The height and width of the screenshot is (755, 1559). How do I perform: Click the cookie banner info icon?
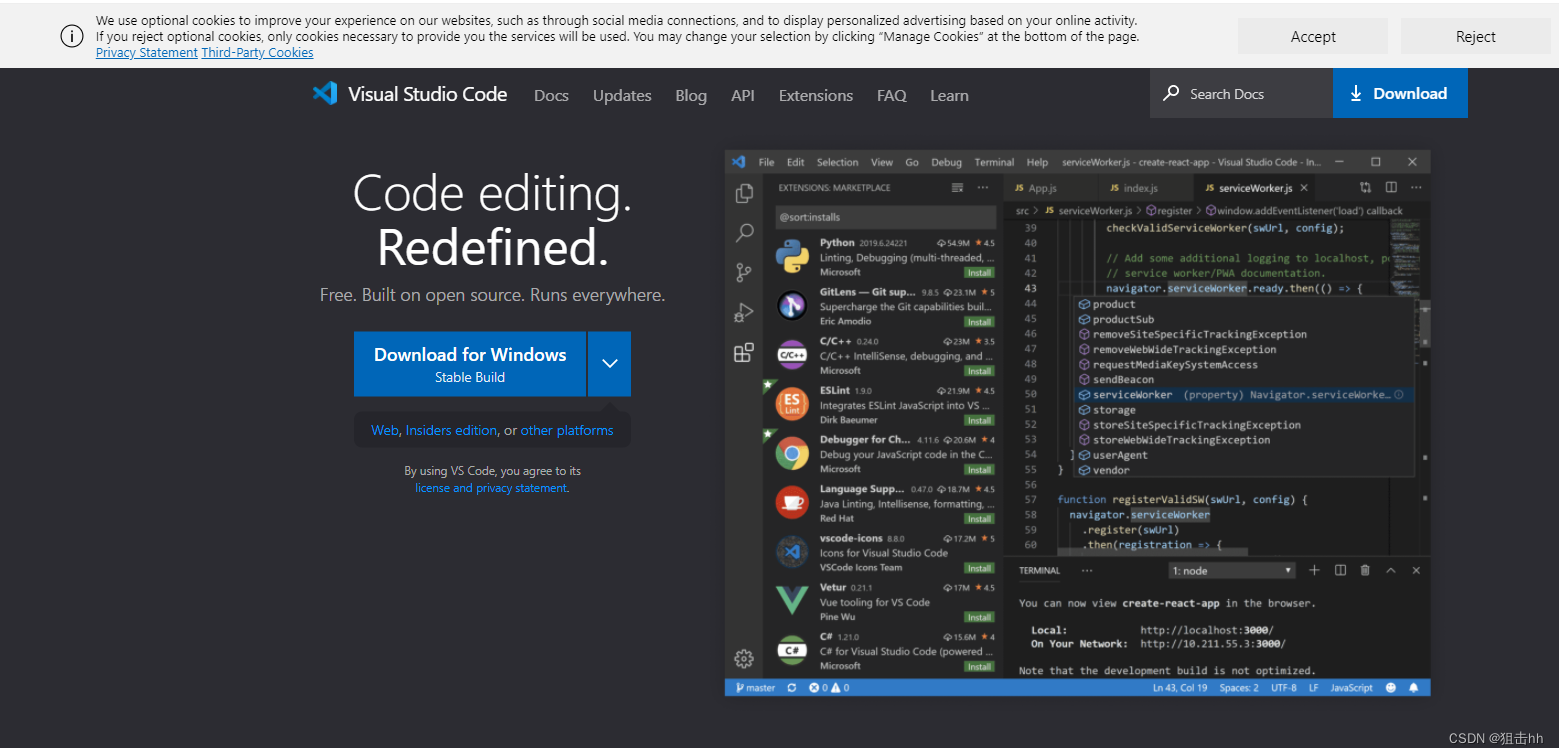coord(72,36)
